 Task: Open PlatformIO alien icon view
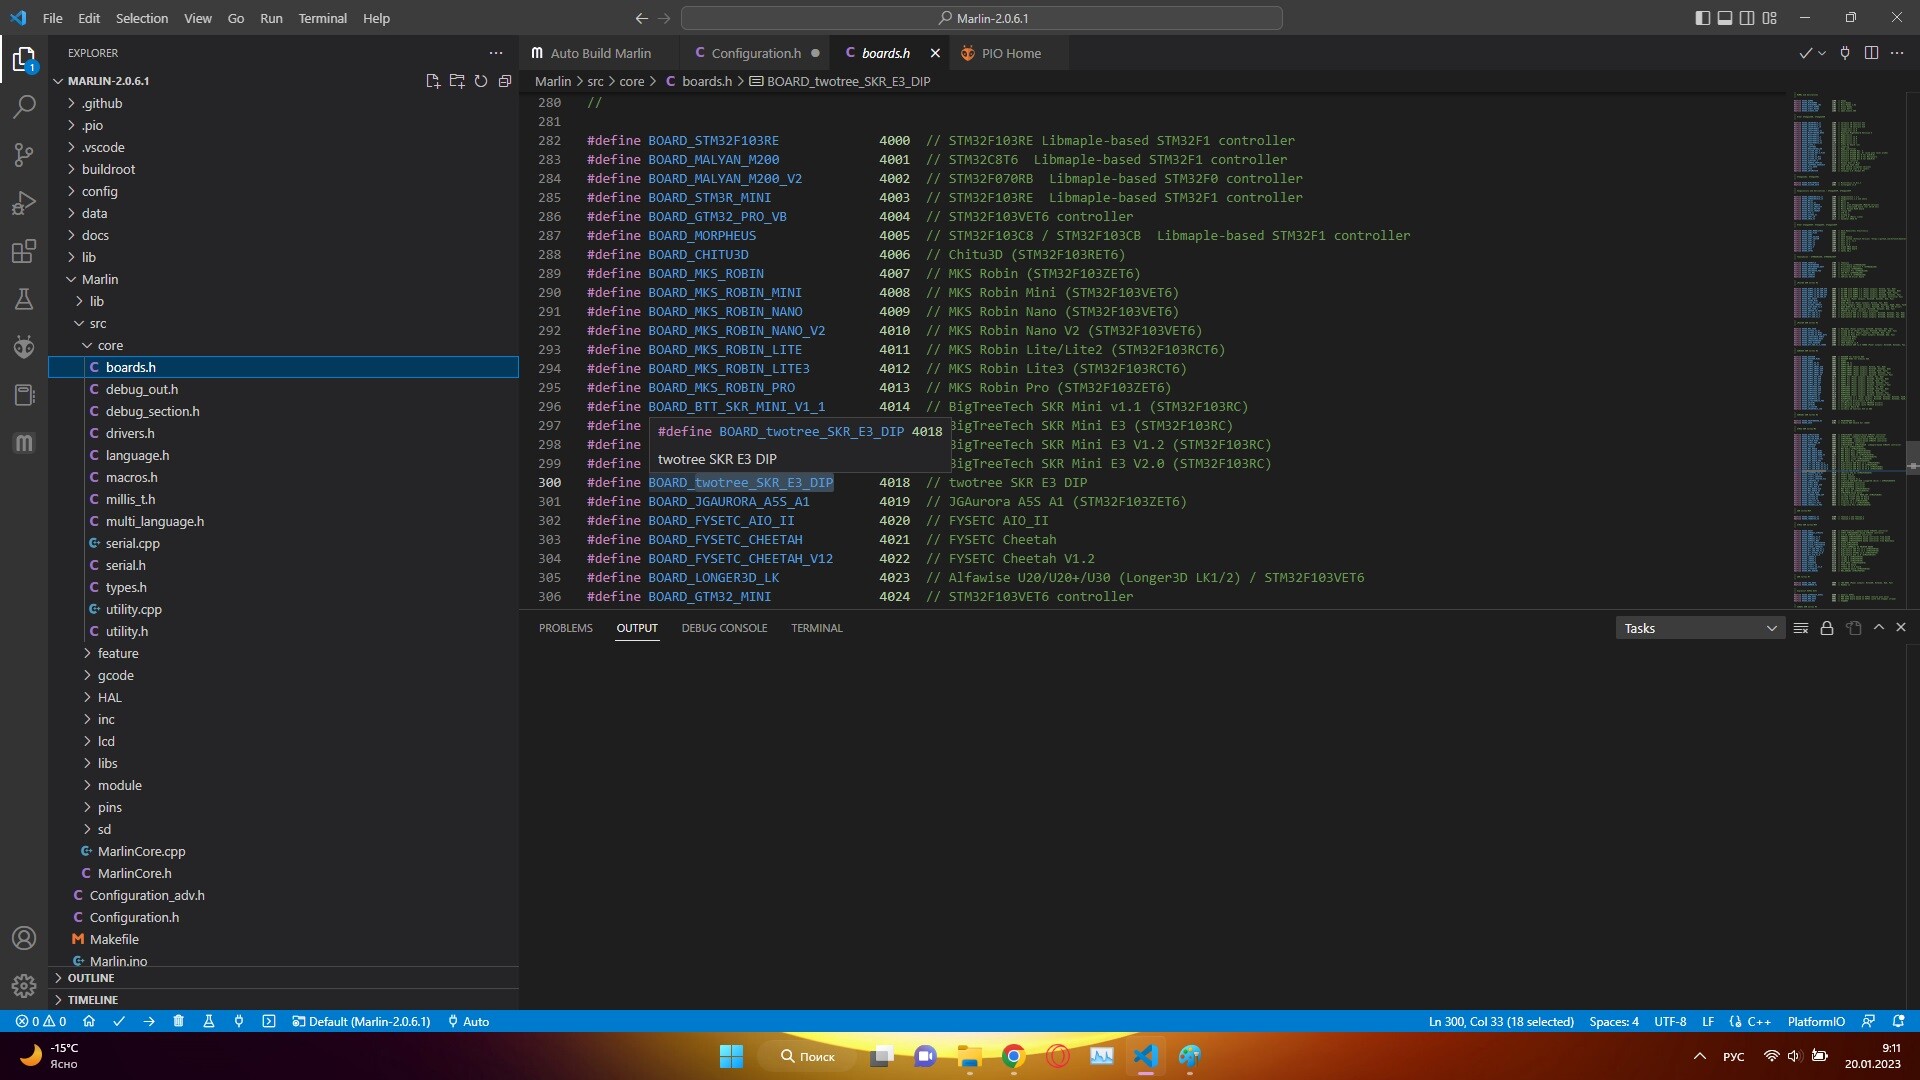(x=24, y=347)
